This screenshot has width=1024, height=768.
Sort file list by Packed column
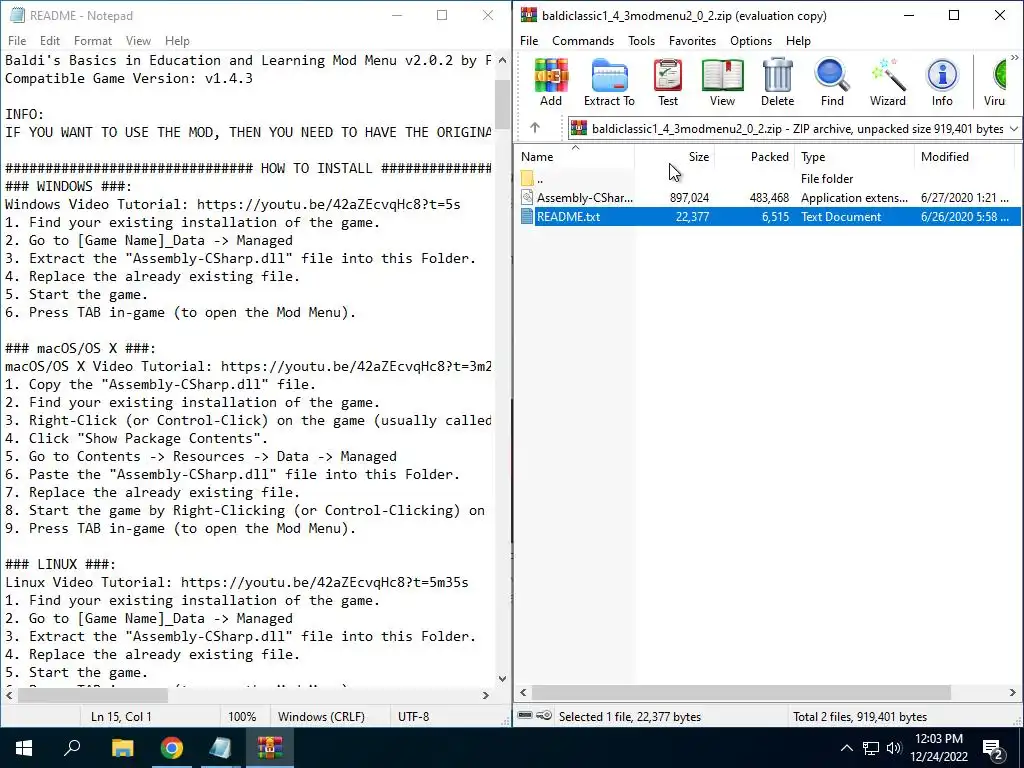click(x=755, y=157)
